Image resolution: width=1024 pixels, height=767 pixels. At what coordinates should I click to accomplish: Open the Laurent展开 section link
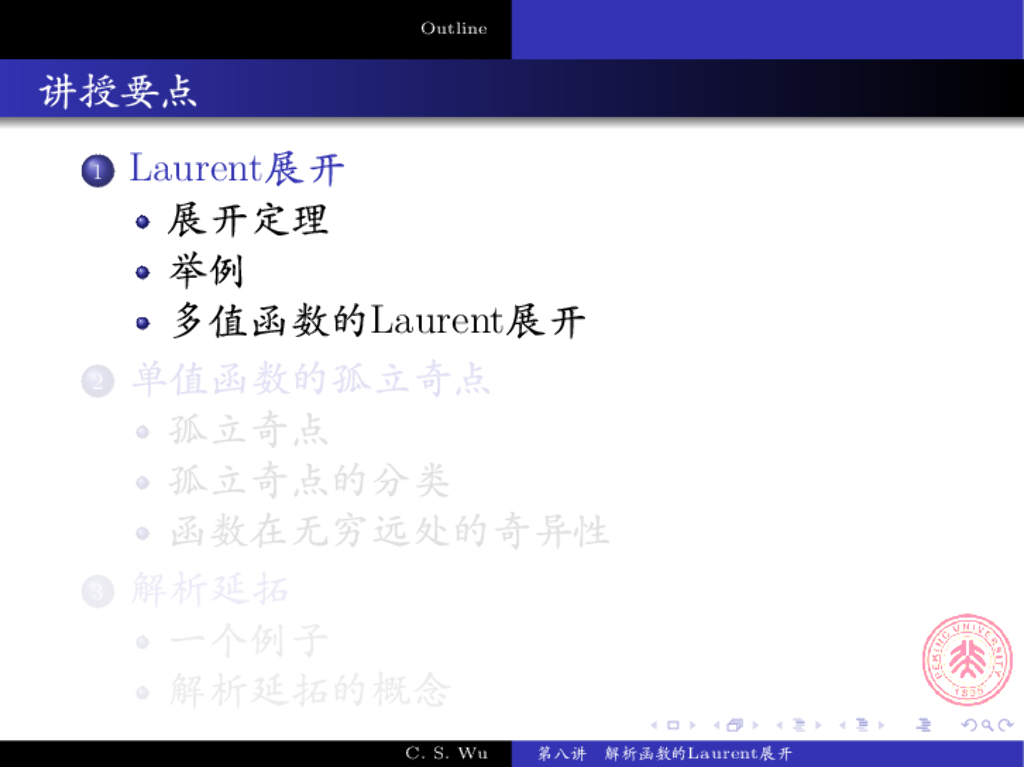[x=236, y=169]
